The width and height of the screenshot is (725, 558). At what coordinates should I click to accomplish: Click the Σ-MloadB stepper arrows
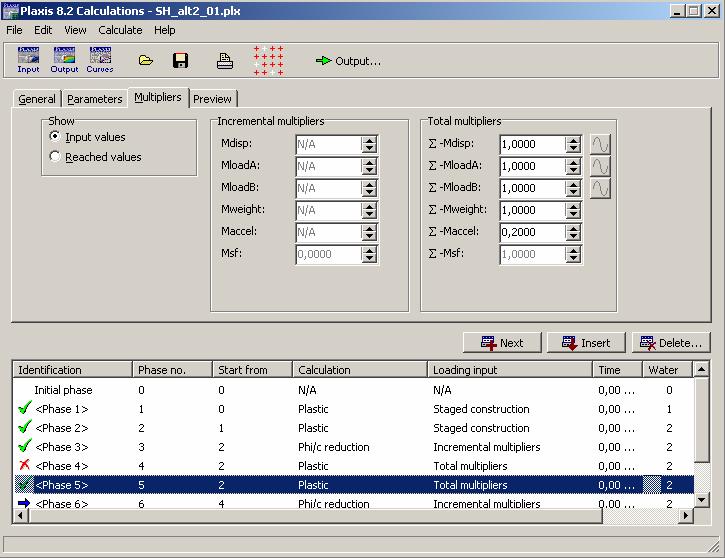point(573,188)
